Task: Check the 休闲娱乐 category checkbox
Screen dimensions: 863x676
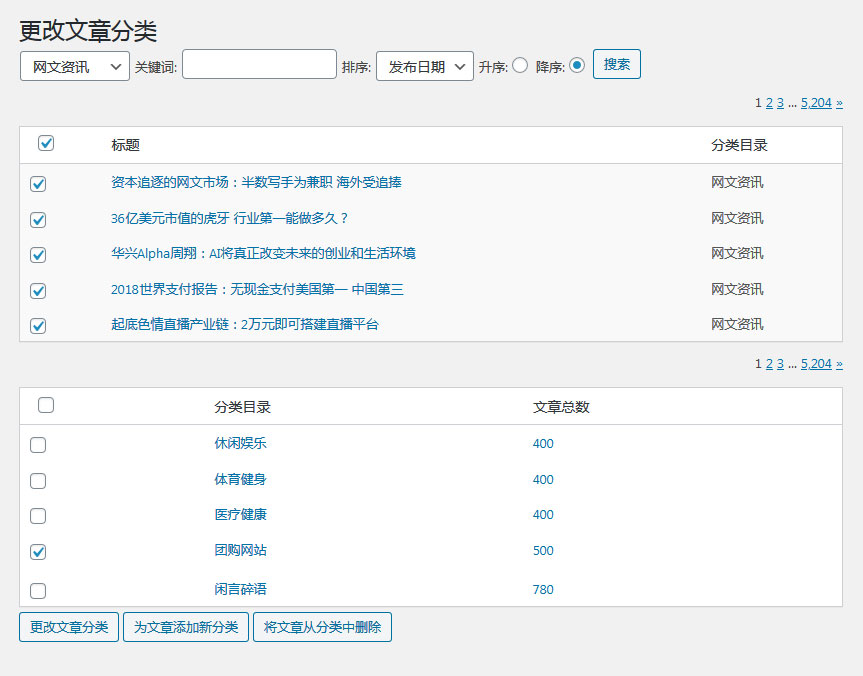Action: 37,445
